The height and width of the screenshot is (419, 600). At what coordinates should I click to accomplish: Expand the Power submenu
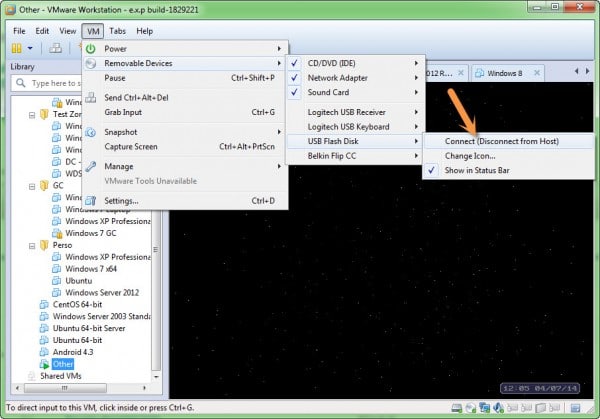point(185,49)
